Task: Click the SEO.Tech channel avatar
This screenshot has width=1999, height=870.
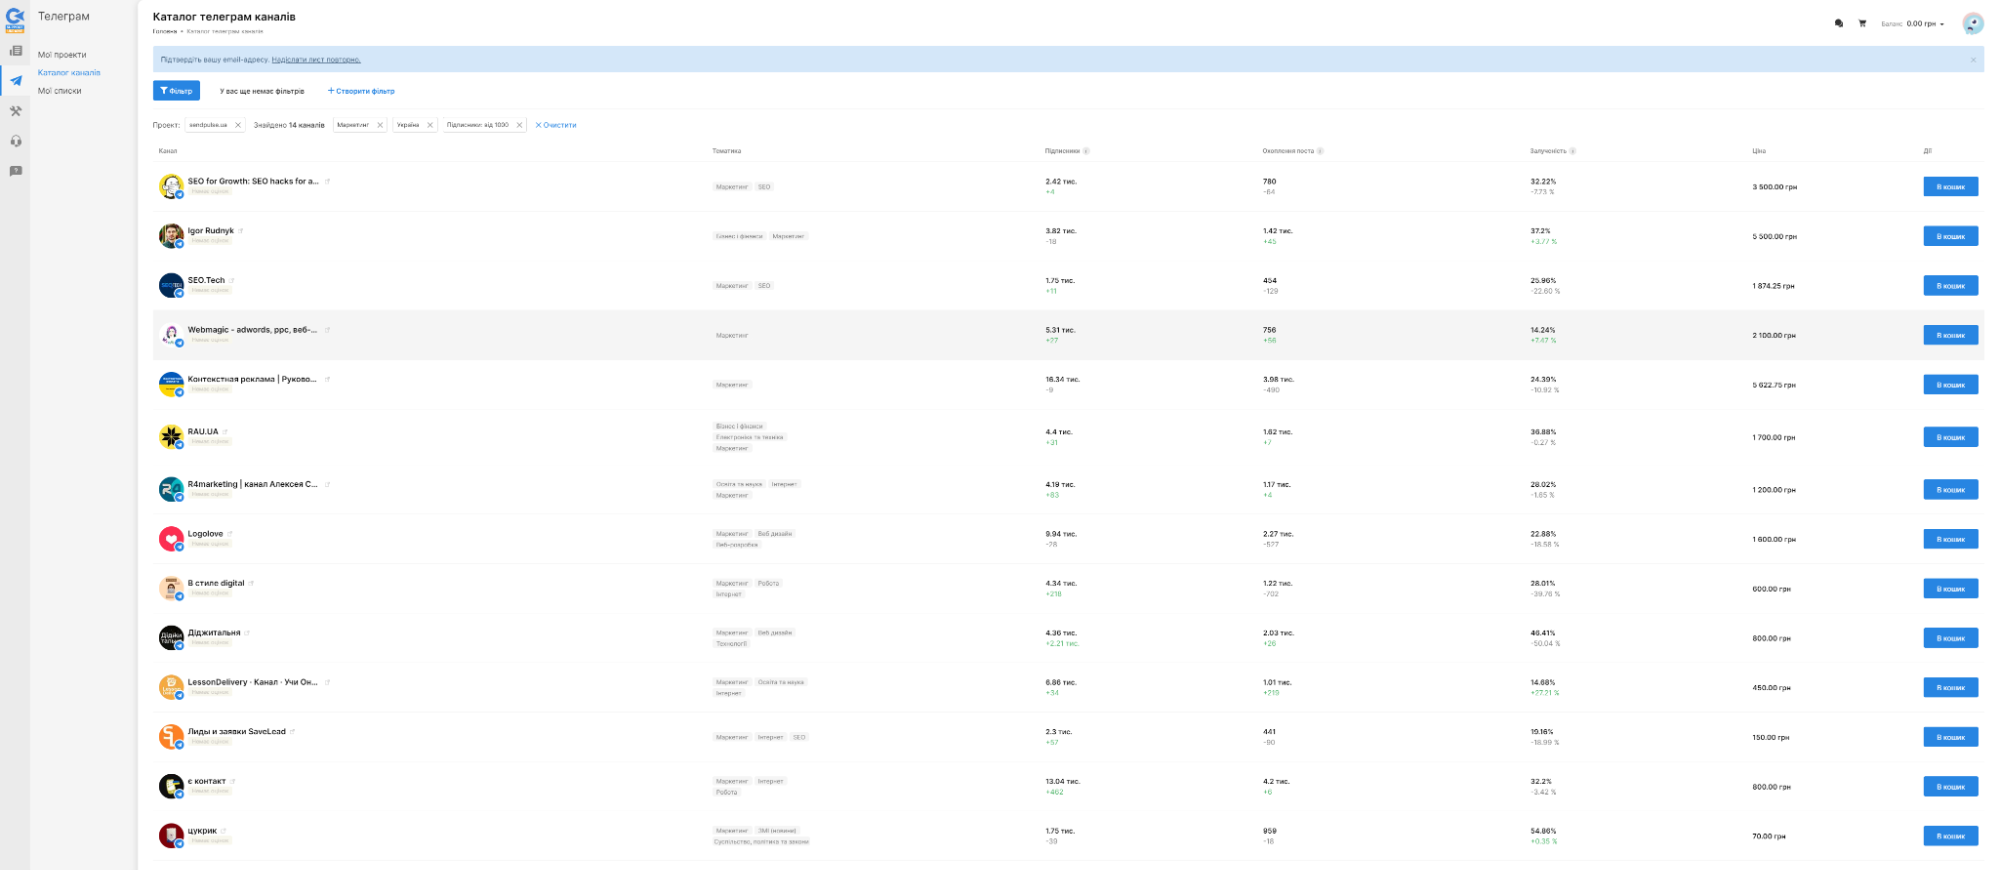Action: click(x=171, y=286)
